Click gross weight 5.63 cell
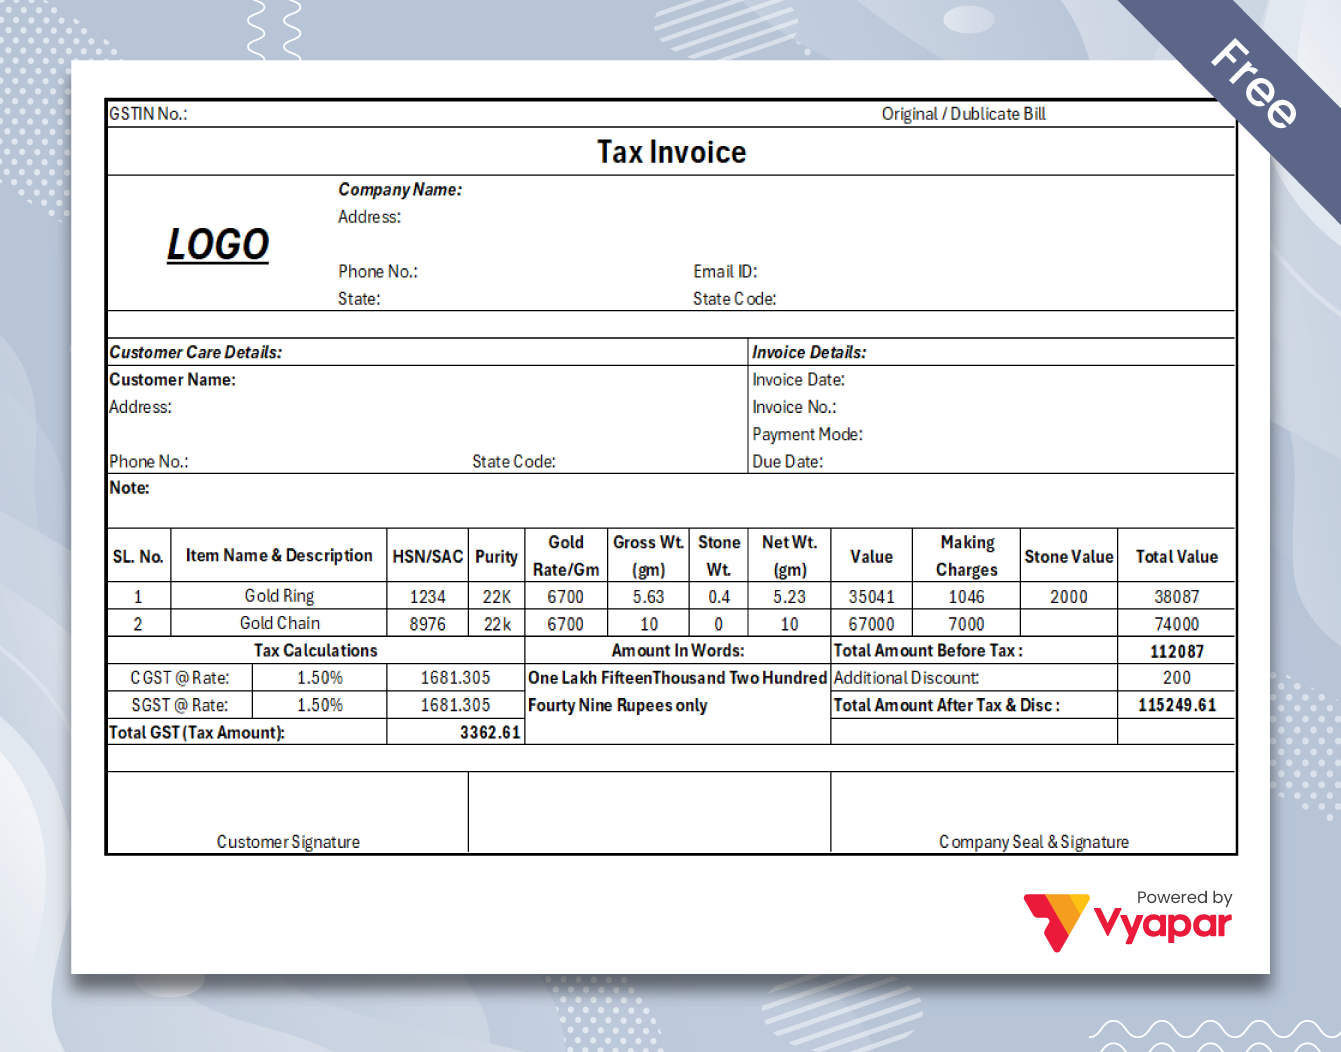The width and height of the screenshot is (1341, 1052). tap(649, 597)
